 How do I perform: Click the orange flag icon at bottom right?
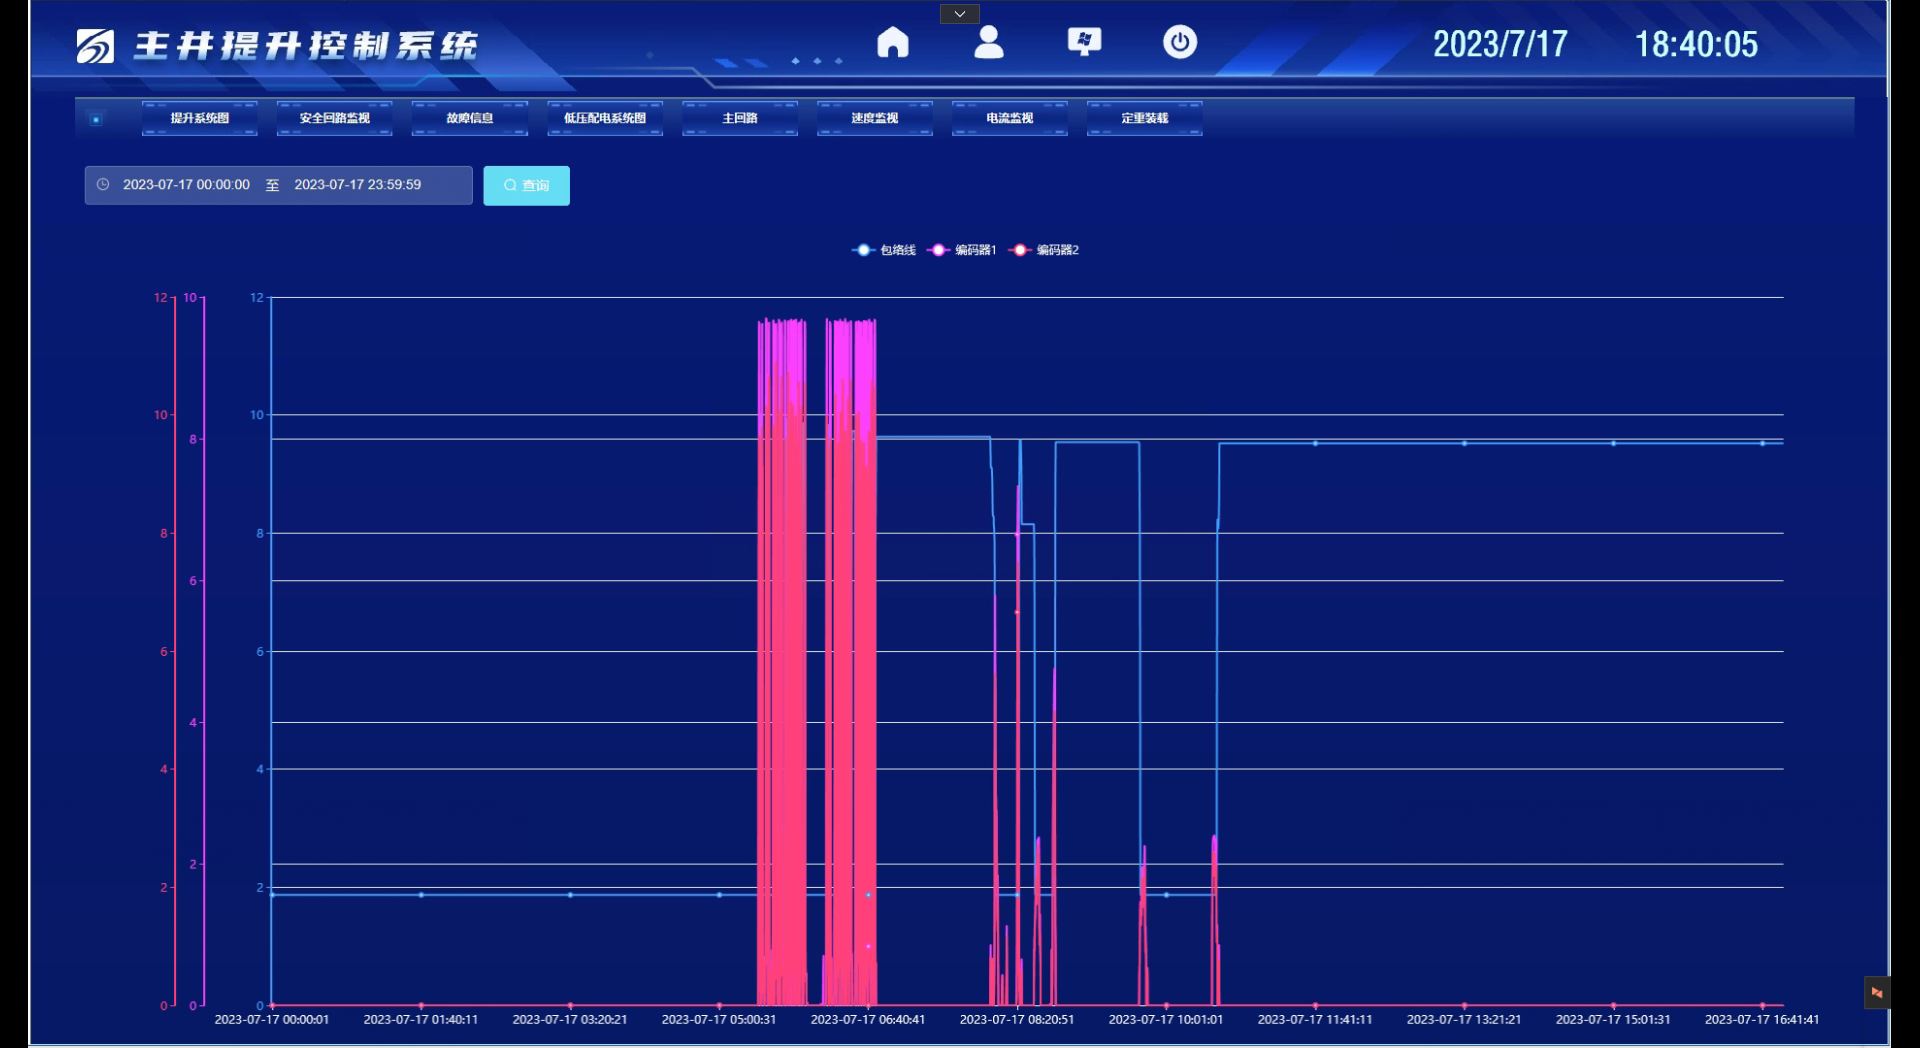(1876, 993)
